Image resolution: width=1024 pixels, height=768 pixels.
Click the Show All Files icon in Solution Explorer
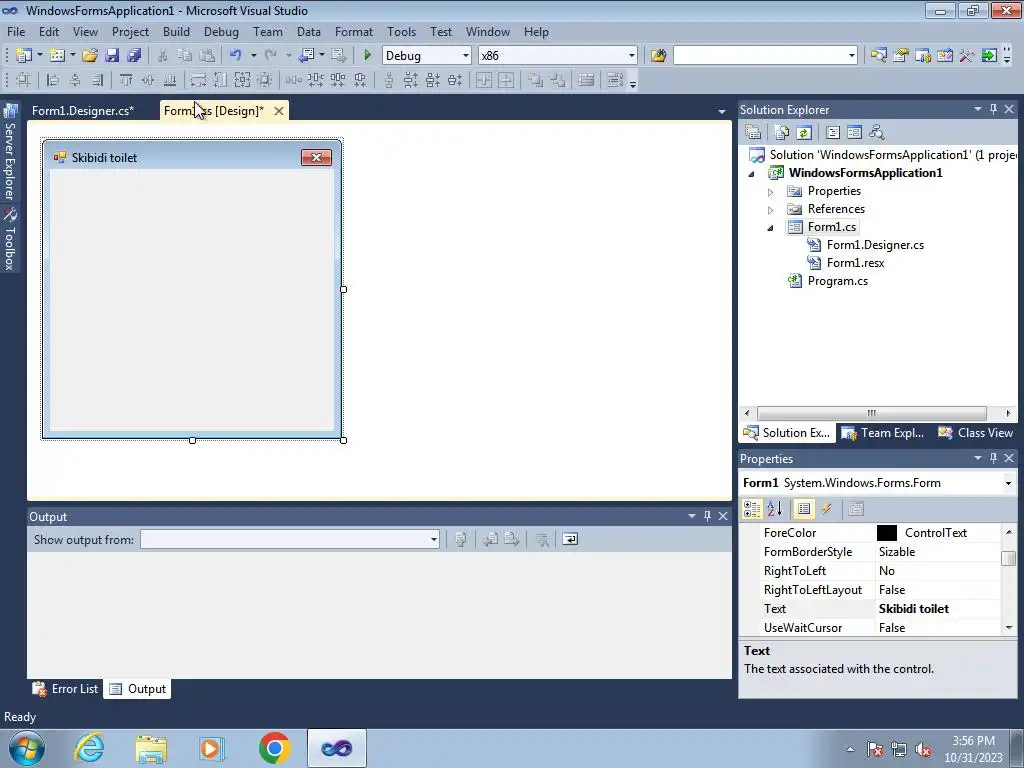tap(781, 133)
